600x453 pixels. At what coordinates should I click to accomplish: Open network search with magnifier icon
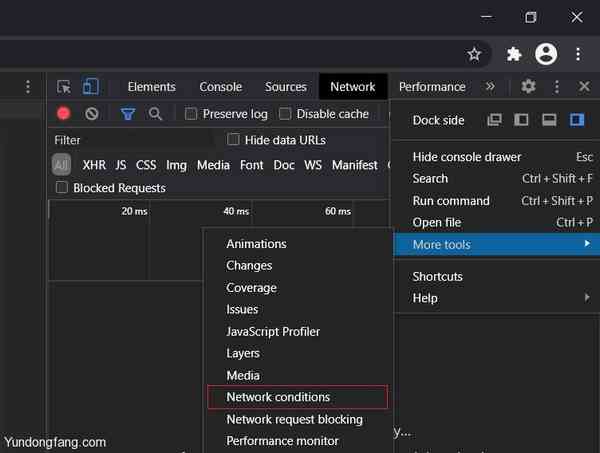point(155,114)
